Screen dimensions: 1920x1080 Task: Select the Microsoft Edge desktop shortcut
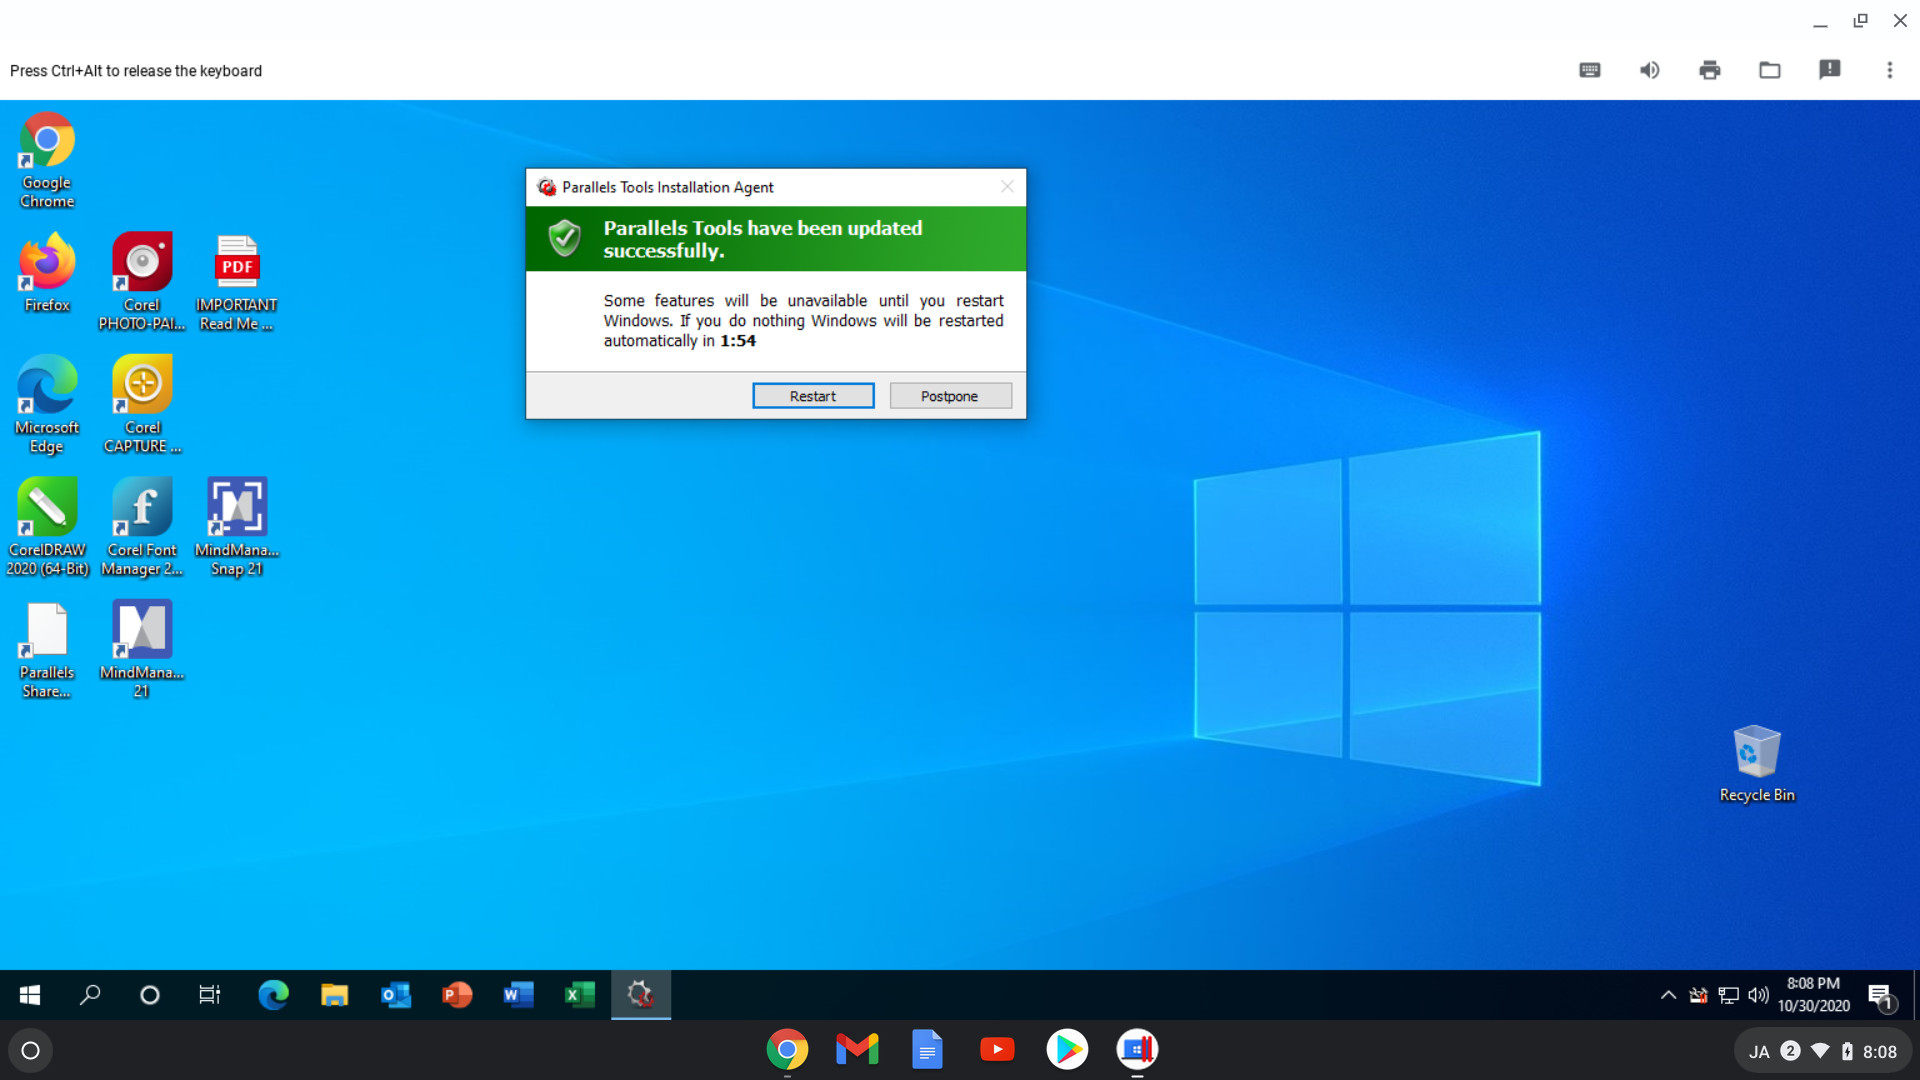click(x=47, y=405)
